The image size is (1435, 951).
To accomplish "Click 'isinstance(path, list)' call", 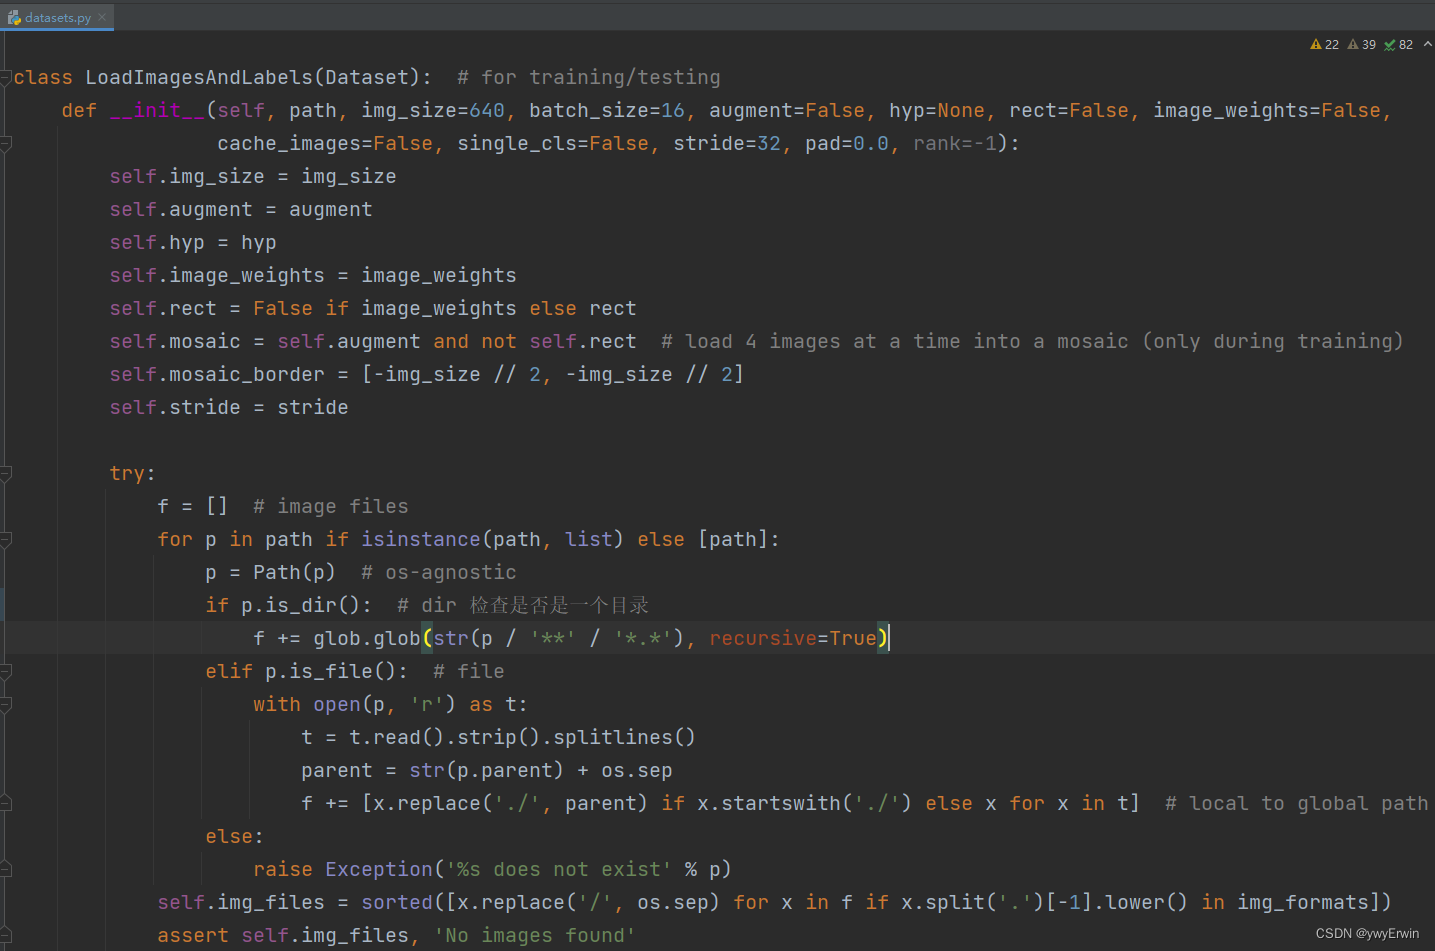I will pos(493,540).
